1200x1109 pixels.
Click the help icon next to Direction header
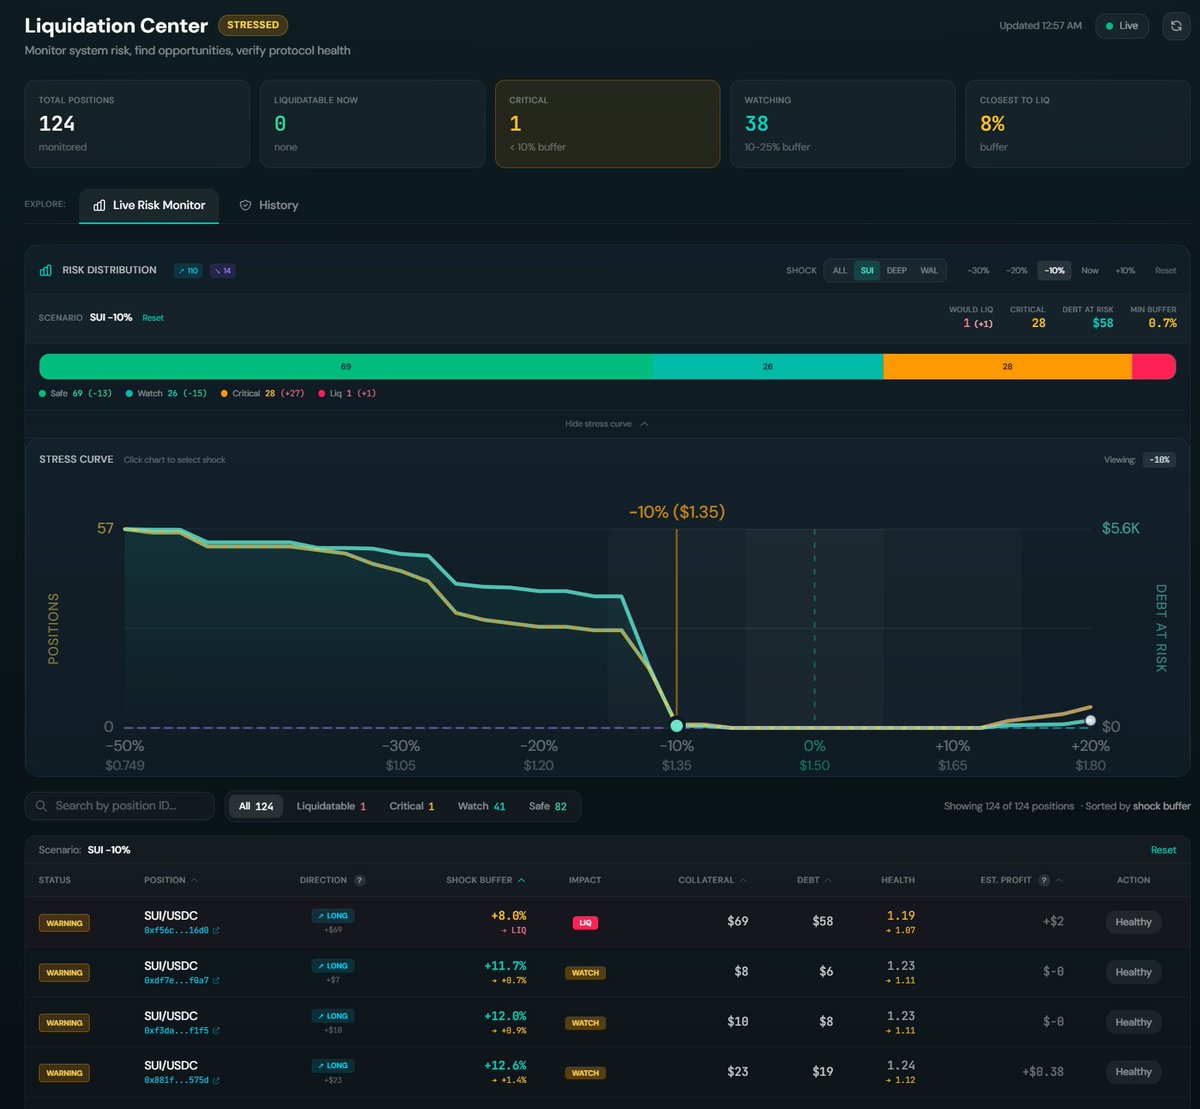coord(359,880)
